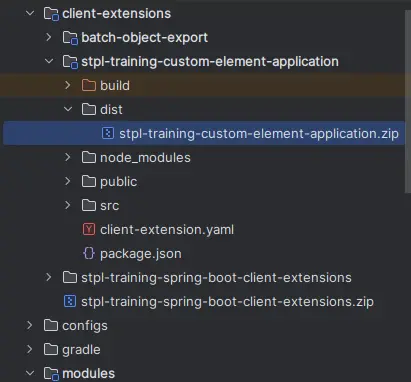Expand the src folder

(x=68, y=205)
